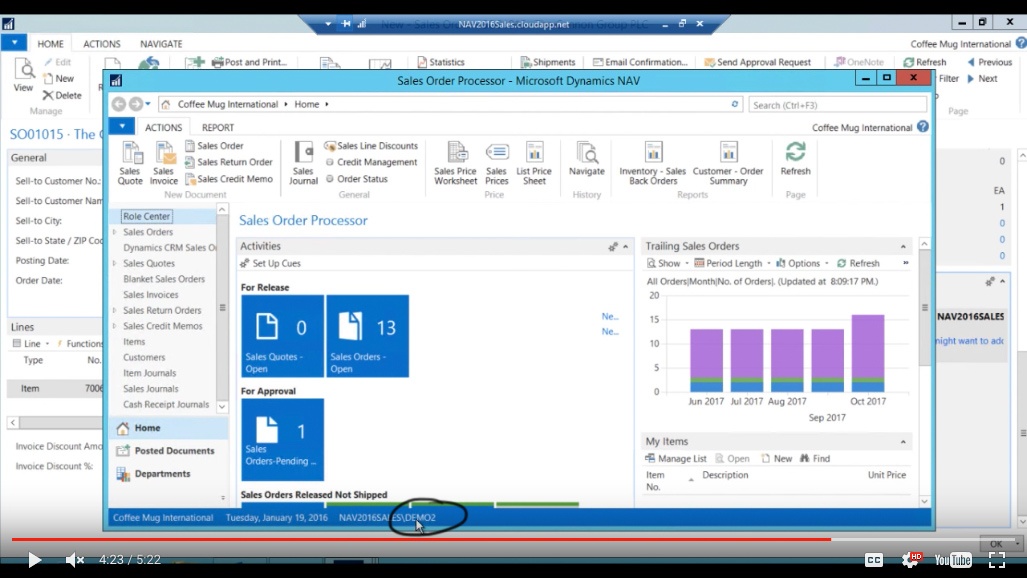Click Set Up Cues
The image size is (1027, 578).
tap(271, 263)
